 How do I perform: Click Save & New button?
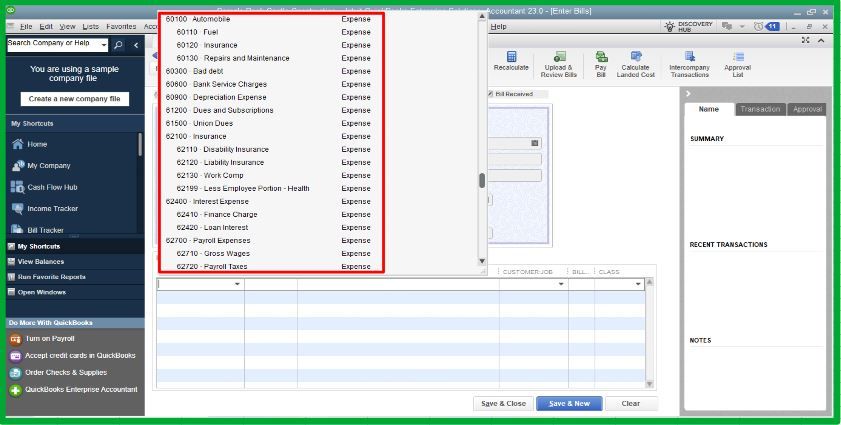tap(569, 404)
